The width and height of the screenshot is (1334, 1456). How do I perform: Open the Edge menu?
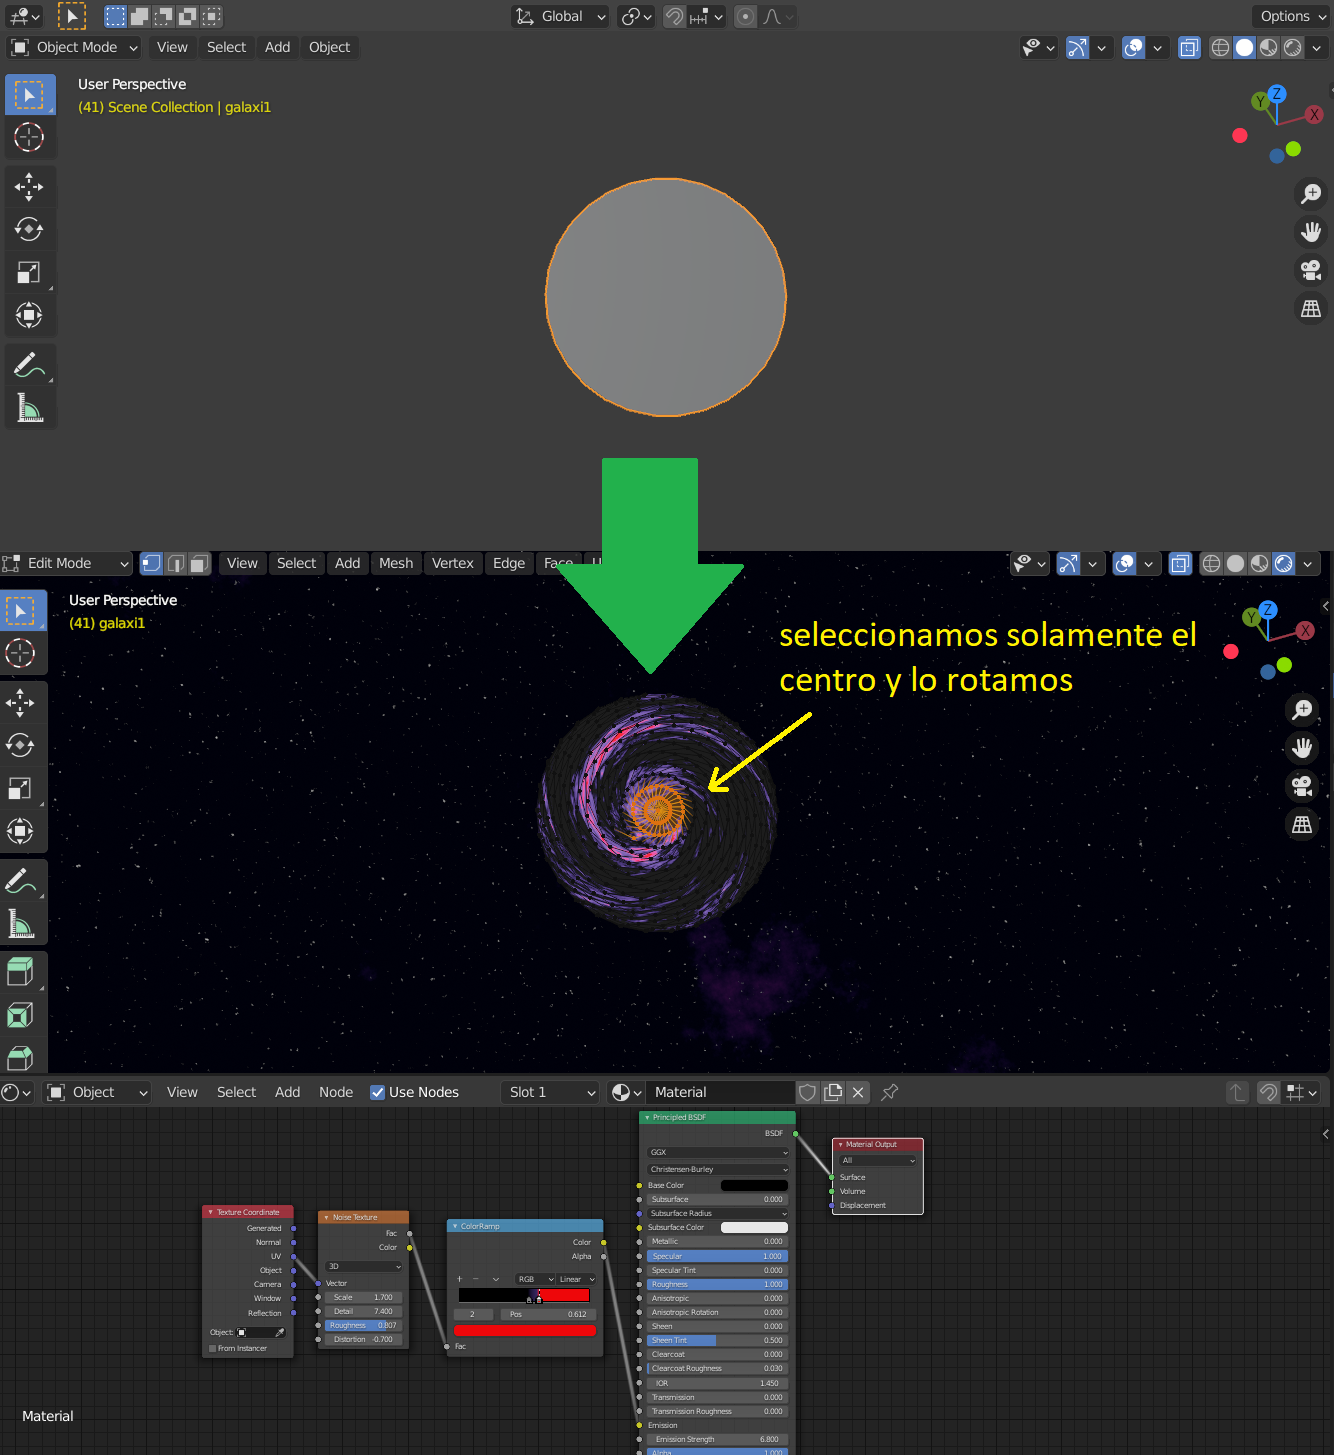point(509,563)
